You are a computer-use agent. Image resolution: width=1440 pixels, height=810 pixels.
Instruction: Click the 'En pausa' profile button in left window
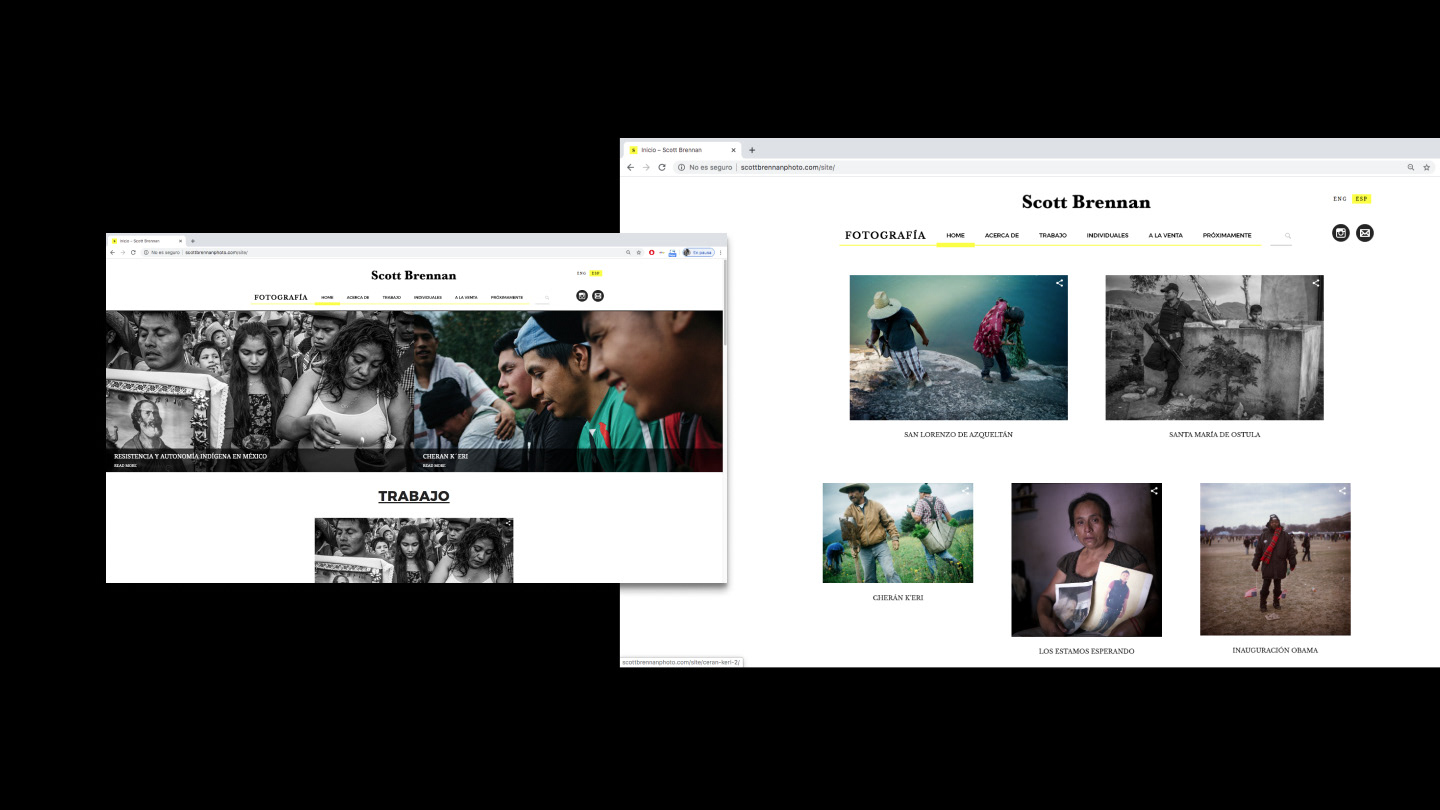click(698, 252)
